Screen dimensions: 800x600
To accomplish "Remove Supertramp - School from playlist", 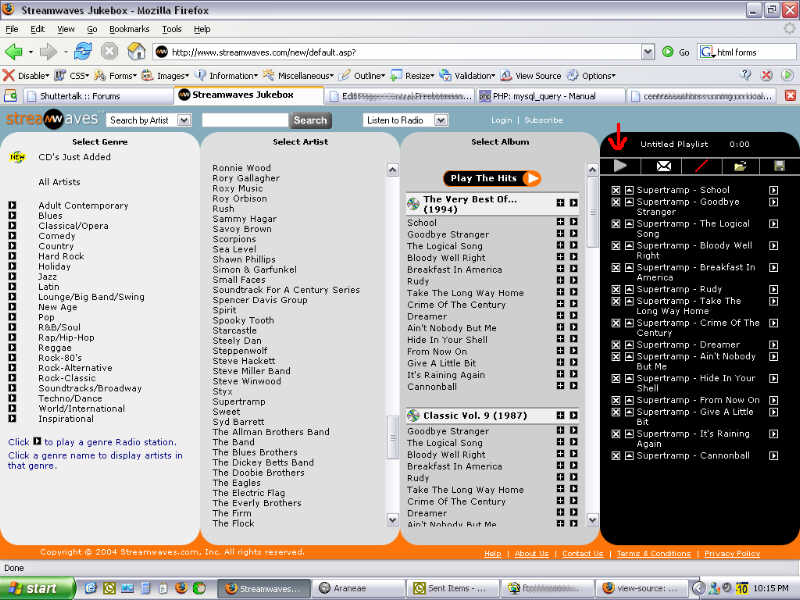I will coord(616,190).
